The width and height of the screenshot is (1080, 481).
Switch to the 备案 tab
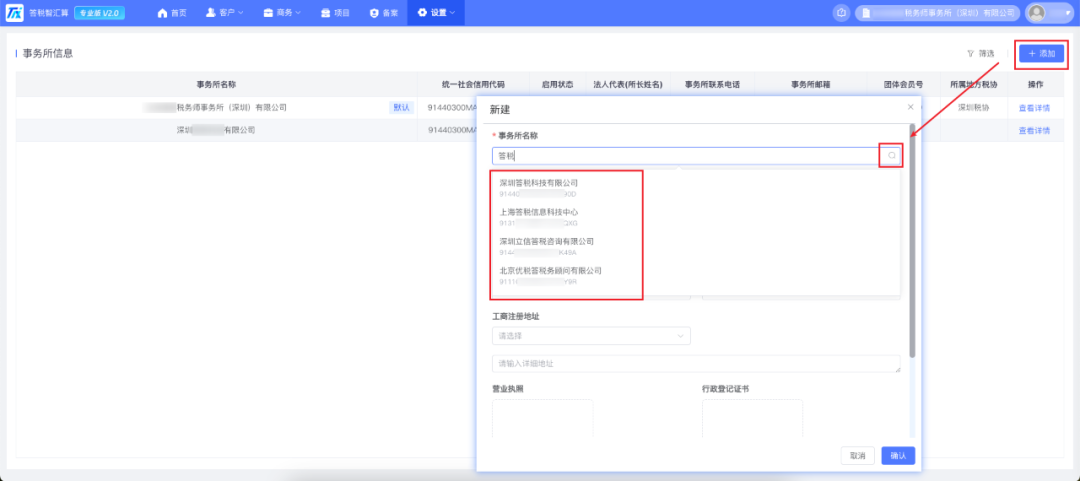384,13
